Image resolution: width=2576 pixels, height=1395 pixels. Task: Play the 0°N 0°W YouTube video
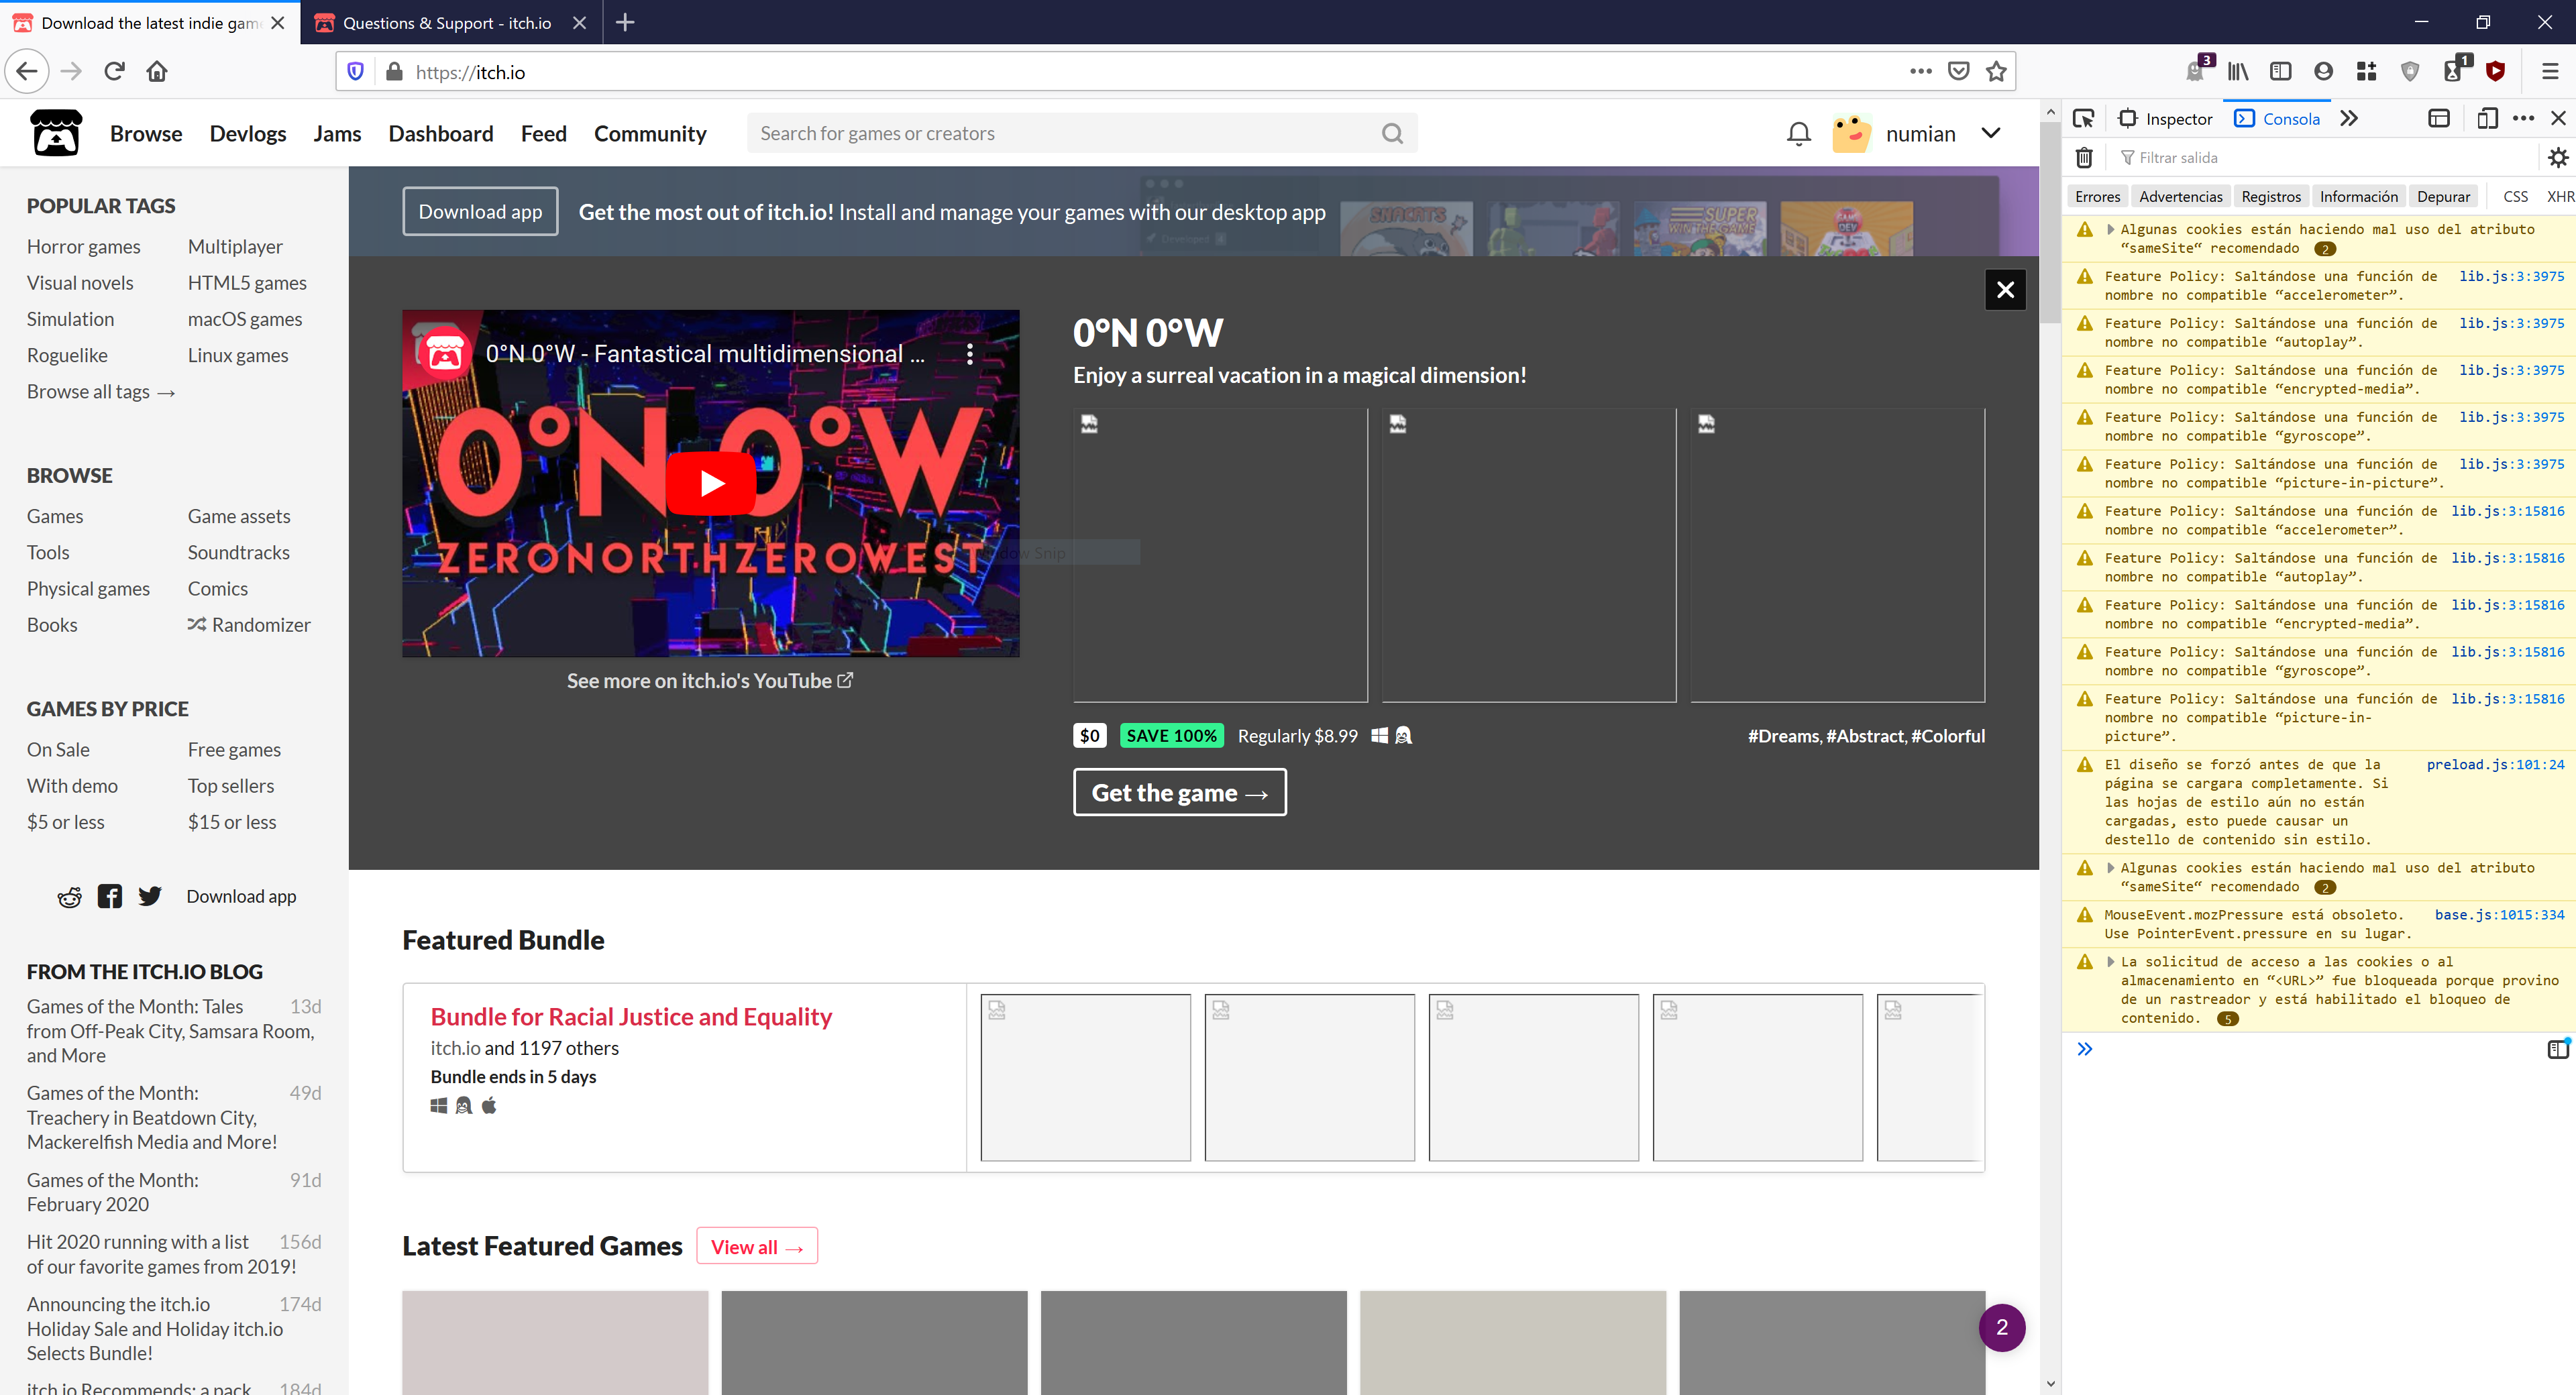coord(711,483)
